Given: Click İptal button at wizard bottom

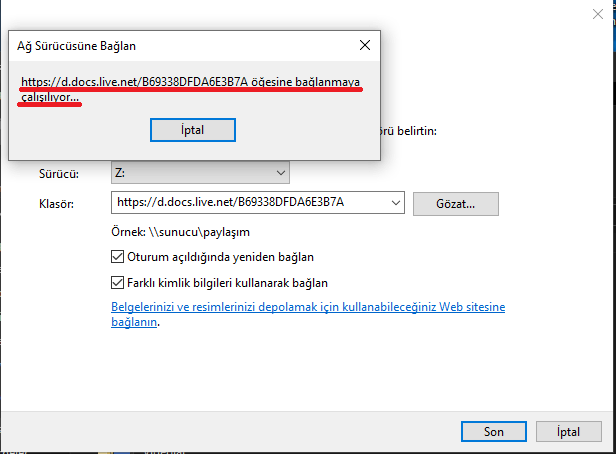Looking at the screenshot, I should (568, 432).
